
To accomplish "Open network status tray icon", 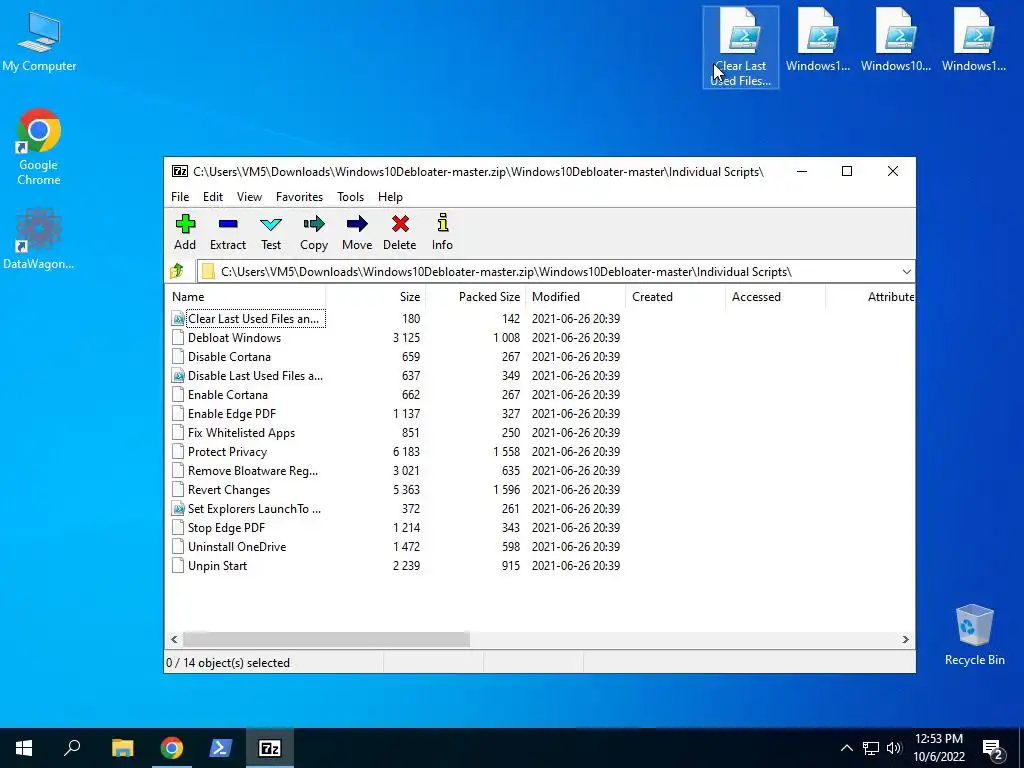I will 871,748.
